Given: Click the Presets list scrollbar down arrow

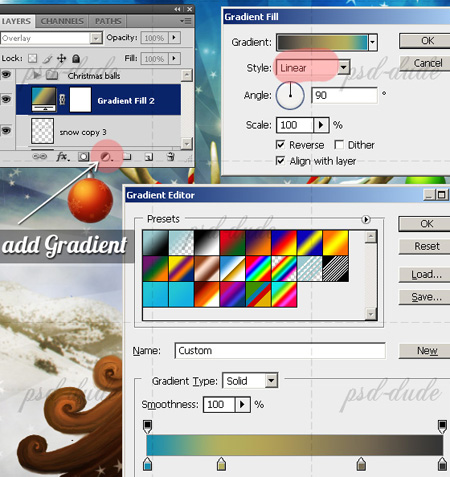Looking at the screenshot, I should click(371, 314).
